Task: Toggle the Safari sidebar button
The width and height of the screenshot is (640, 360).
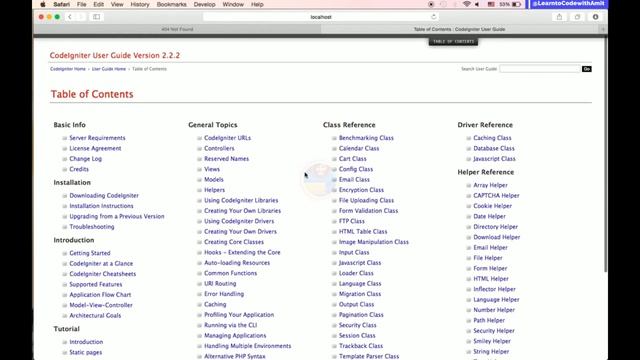Action: (97, 17)
